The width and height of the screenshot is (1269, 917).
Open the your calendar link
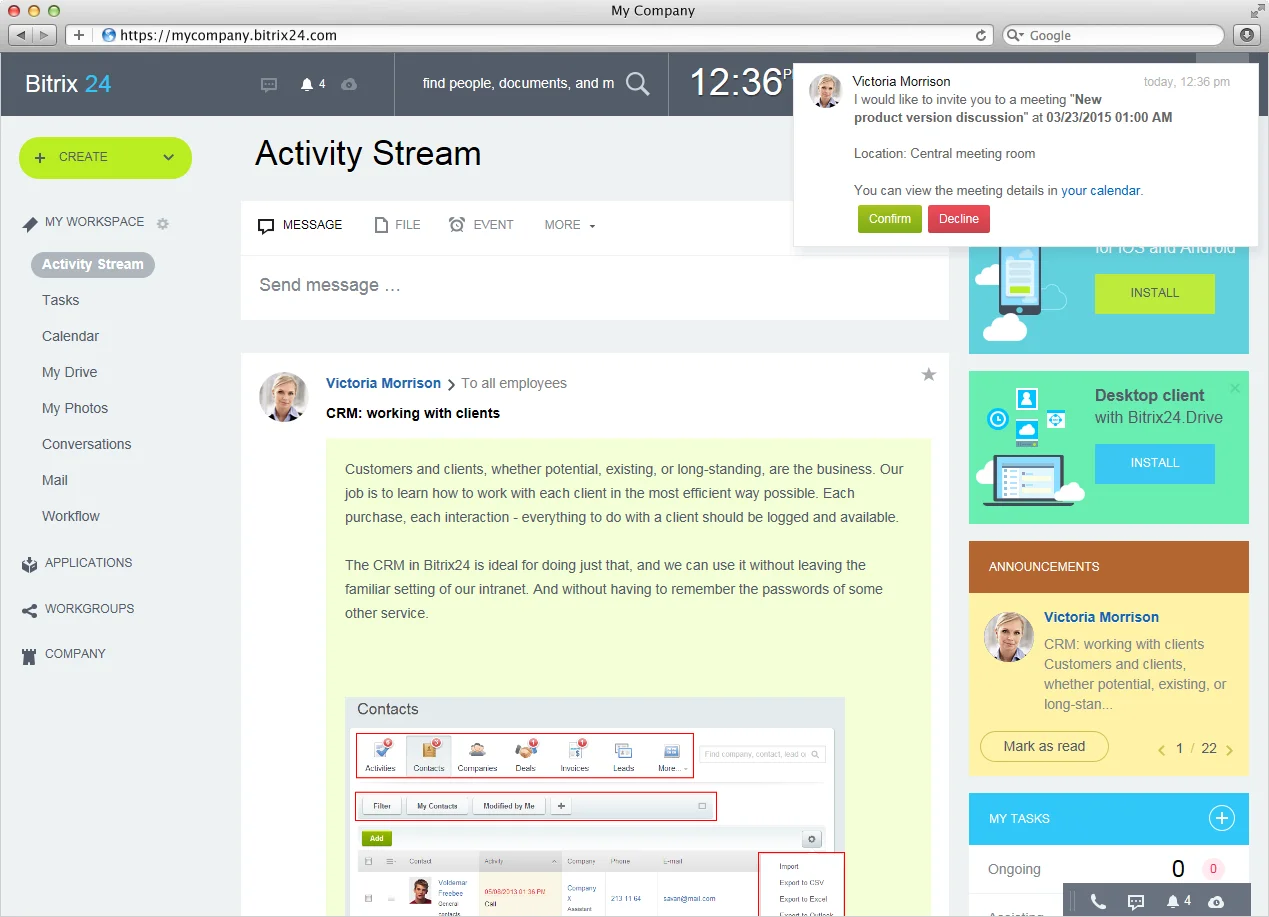(1100, 190)
